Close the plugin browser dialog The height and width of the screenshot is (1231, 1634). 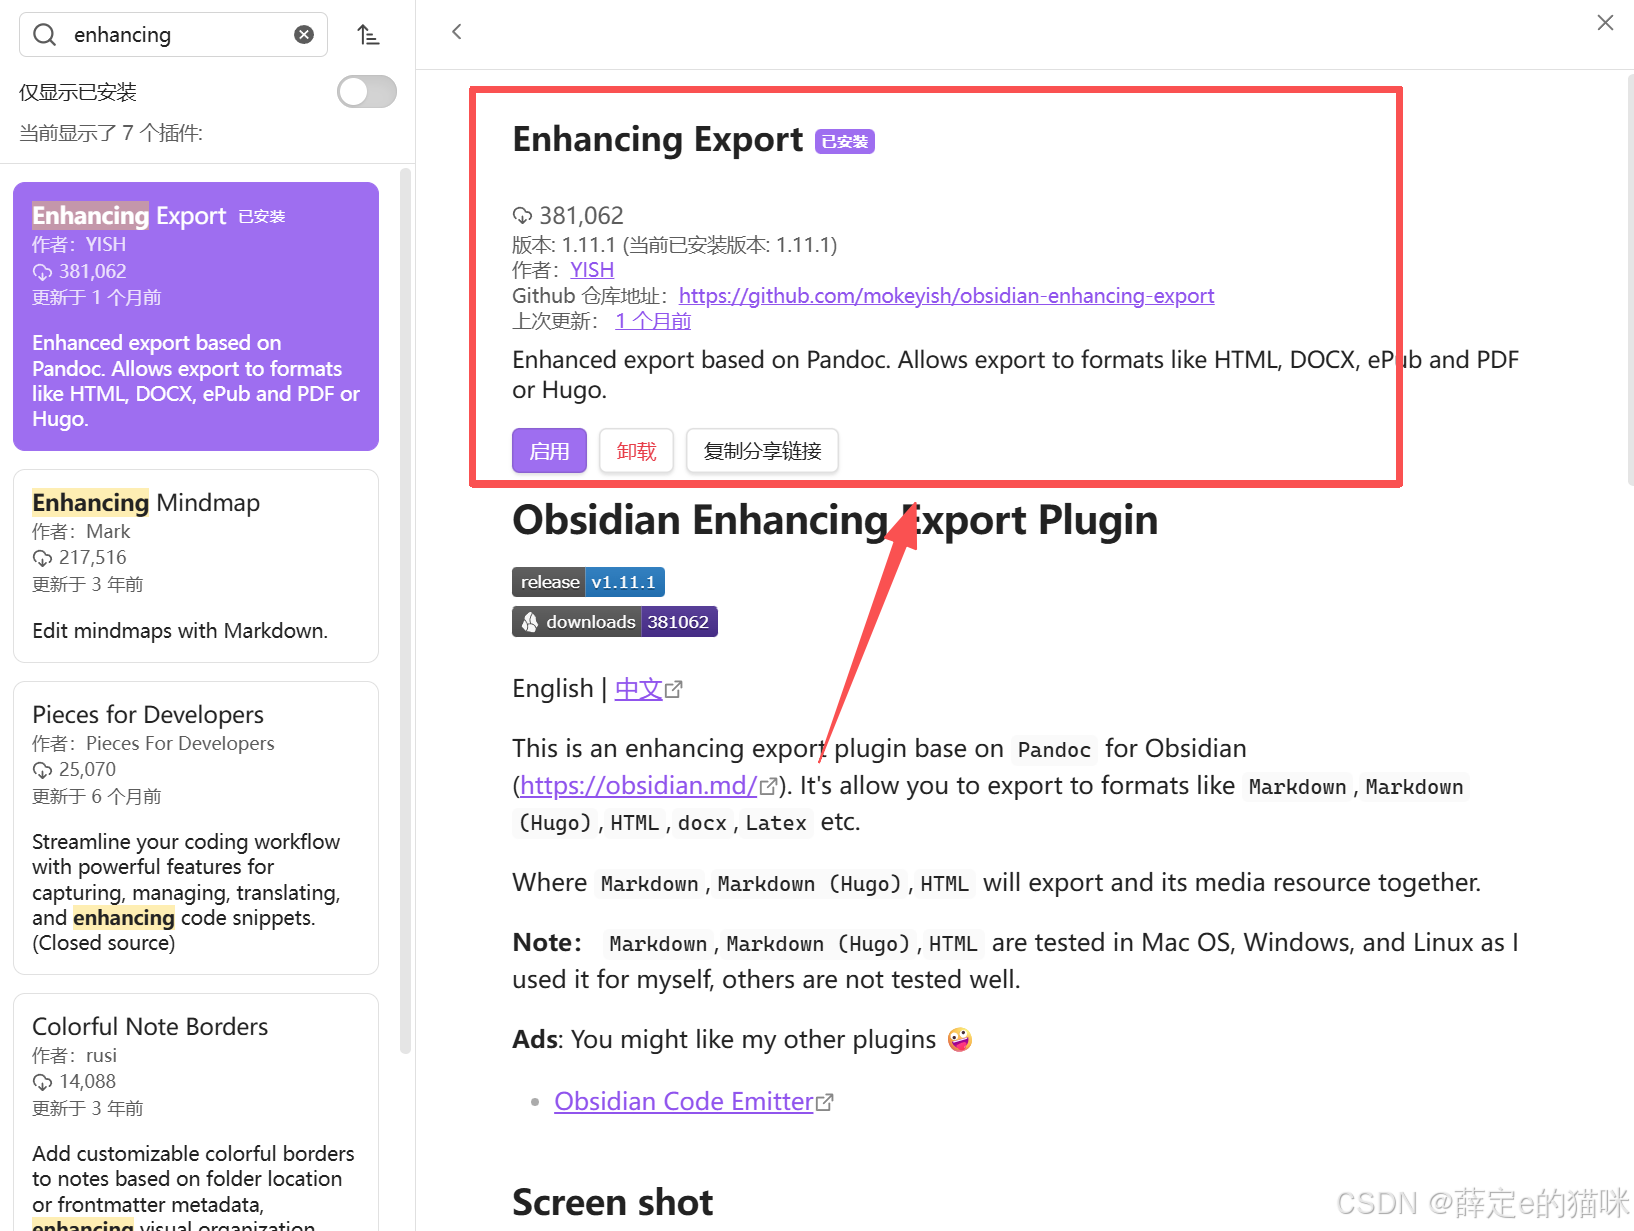pos(1605,22)
